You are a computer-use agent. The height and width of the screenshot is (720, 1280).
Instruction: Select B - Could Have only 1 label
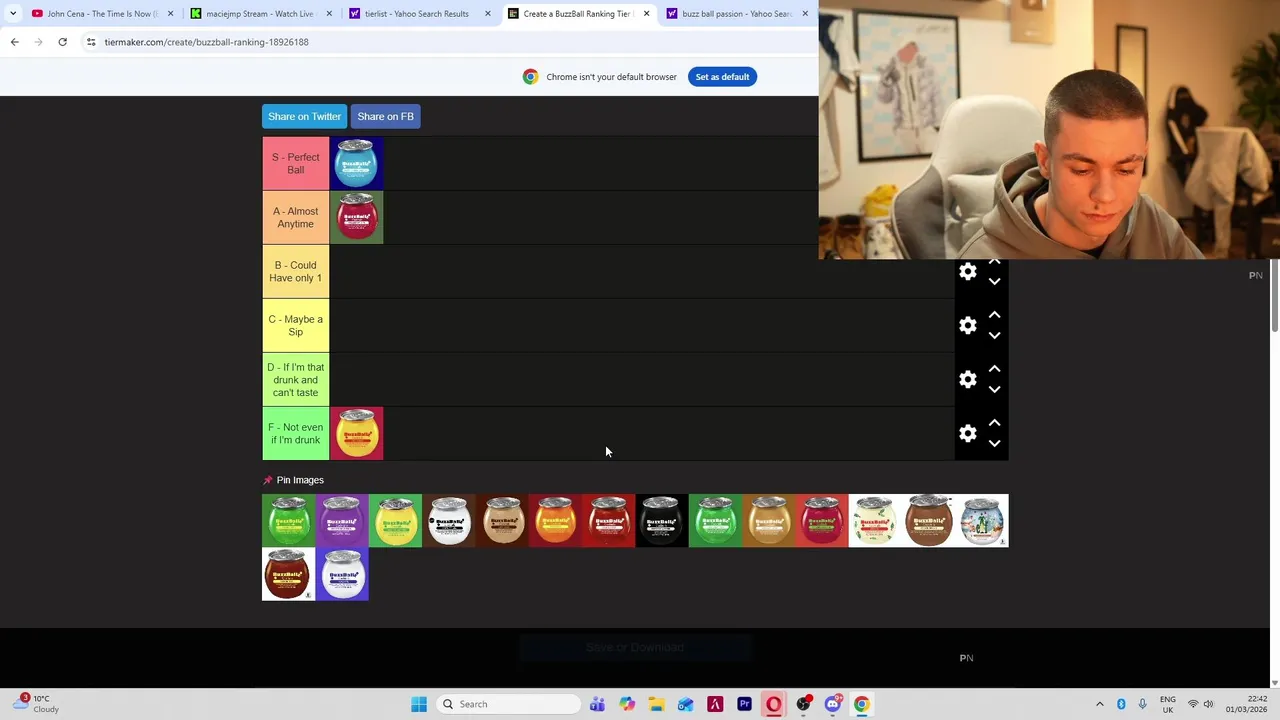[296, 271]
